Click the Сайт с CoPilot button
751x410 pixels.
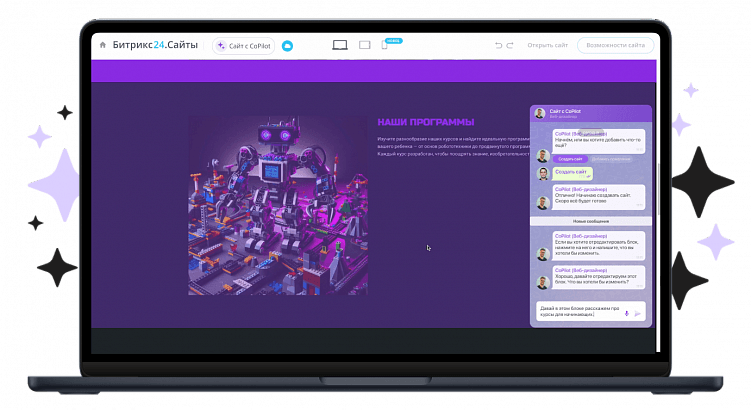coord(244,46)
